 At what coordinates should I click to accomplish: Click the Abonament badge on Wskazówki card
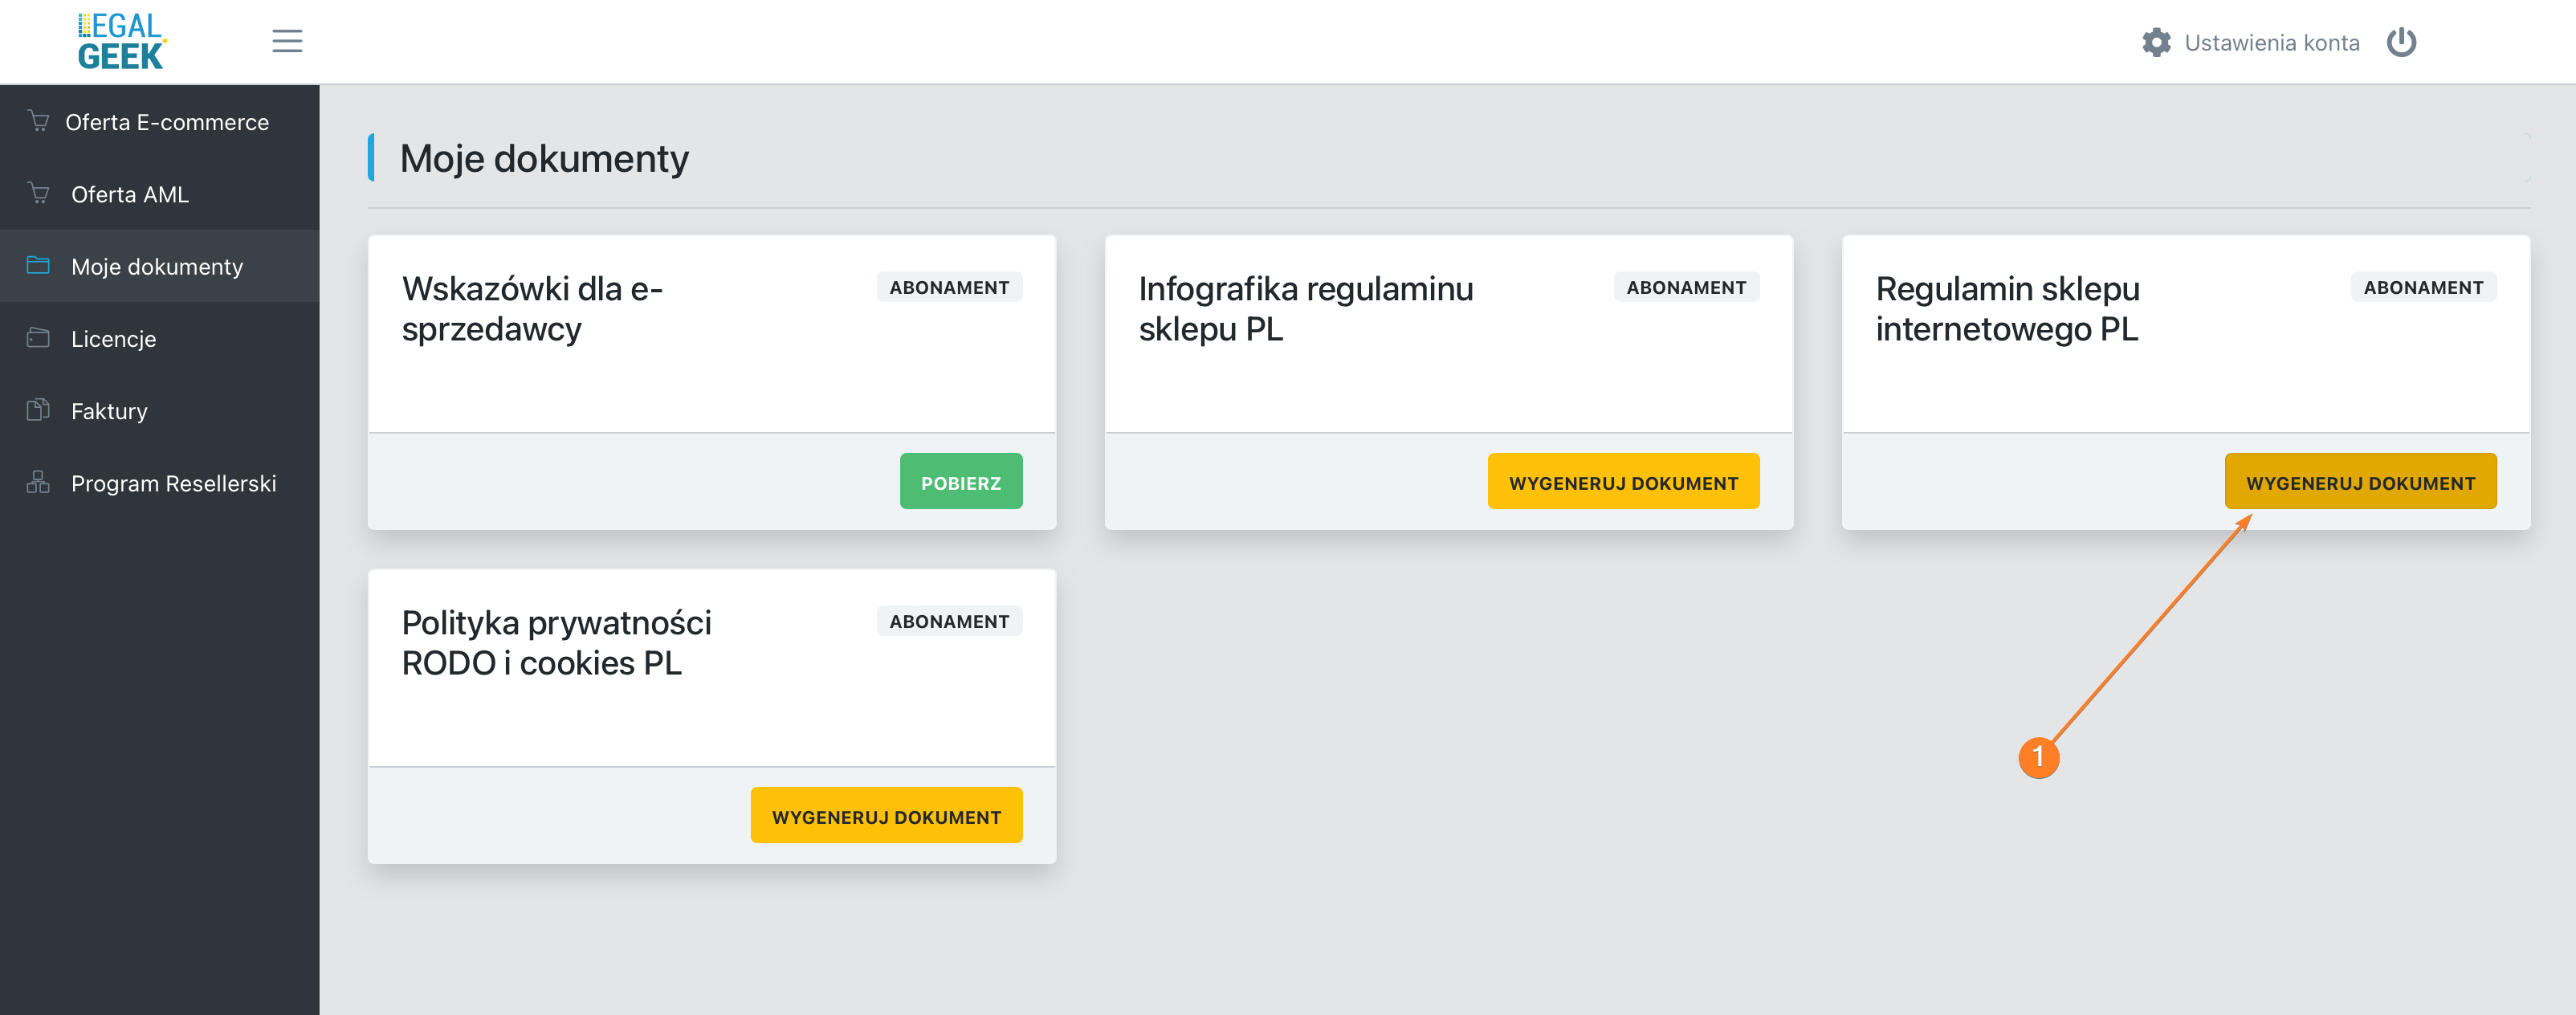click(948, 288)
